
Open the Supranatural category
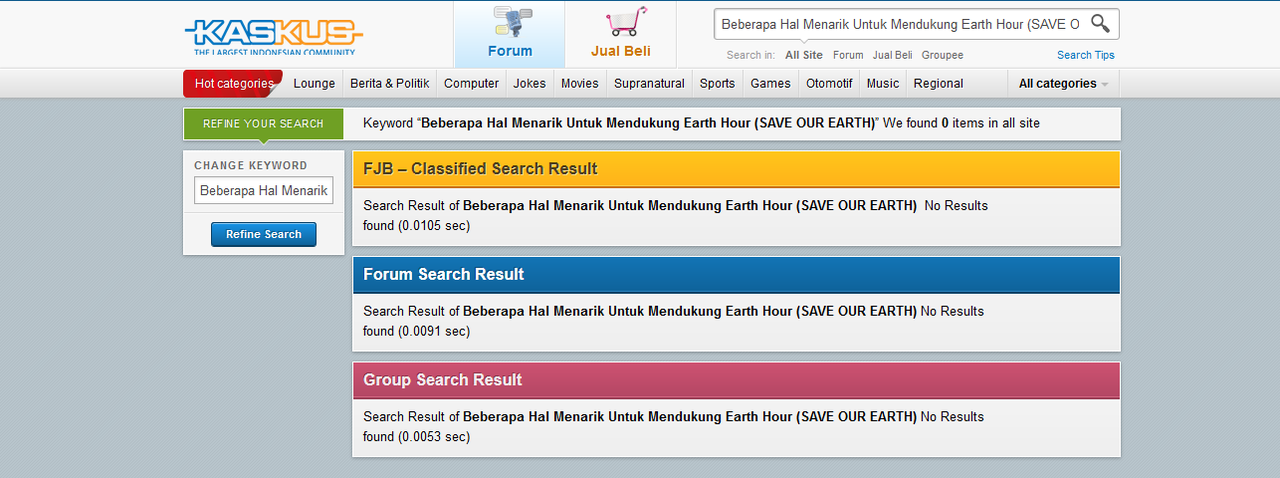point(649,84)
